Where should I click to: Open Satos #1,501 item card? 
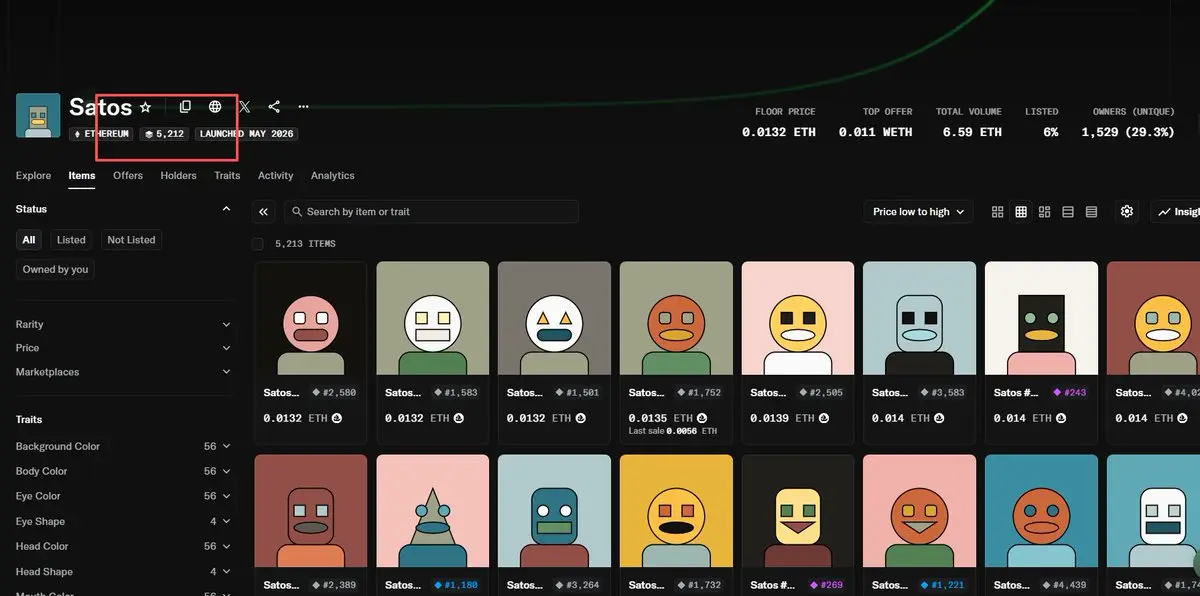click(x=554, y=351)
